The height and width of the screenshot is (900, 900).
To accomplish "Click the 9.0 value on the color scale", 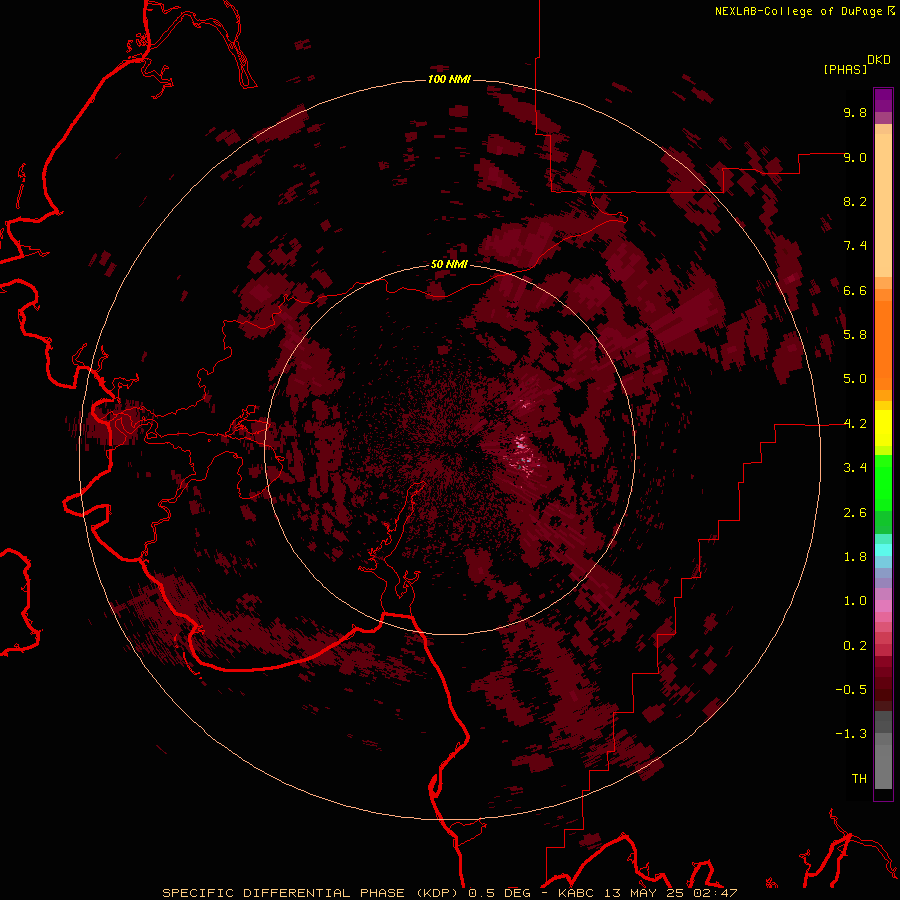I will click(x=855, y=157).
